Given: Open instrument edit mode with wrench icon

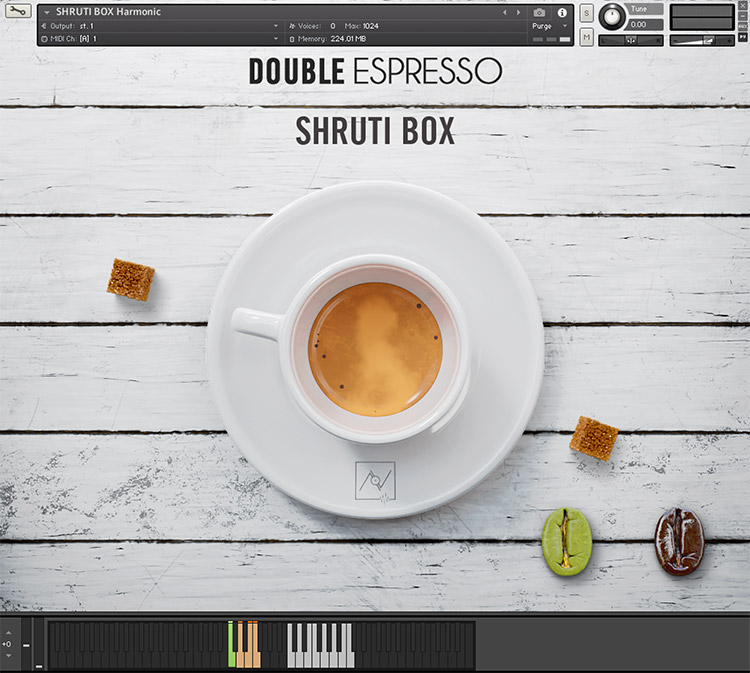Looking at the screenshot, I should pyautogui.click(x=18, y=11).
